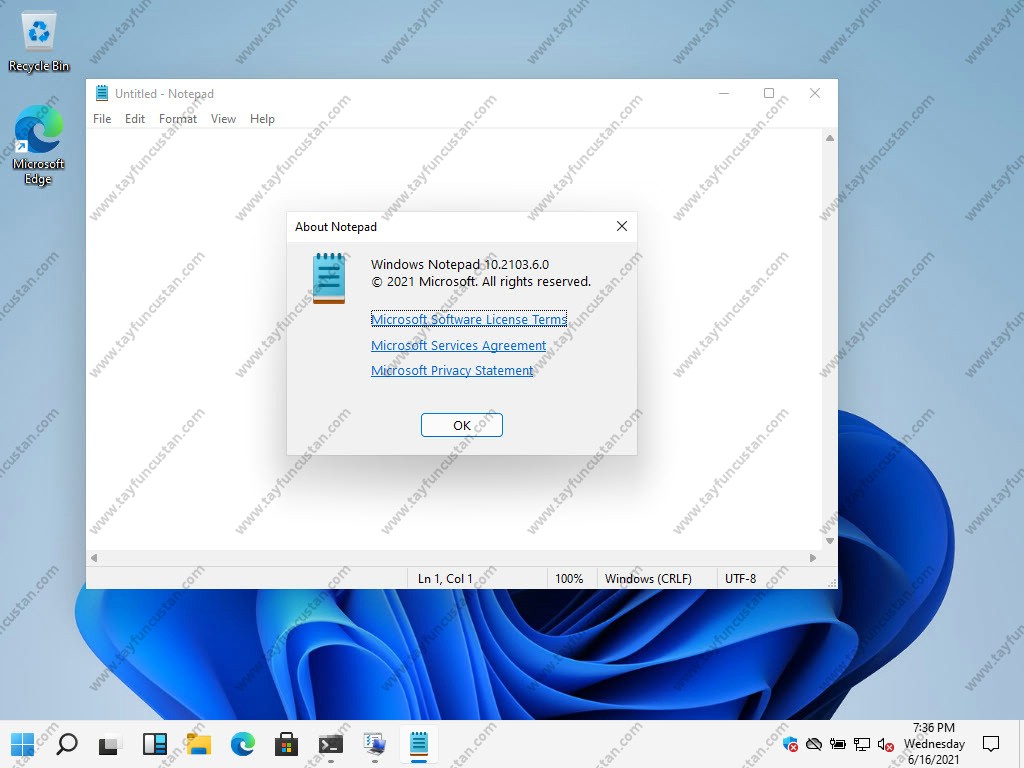Open Microsoft Edge from the taskbar

pos(242,744)
